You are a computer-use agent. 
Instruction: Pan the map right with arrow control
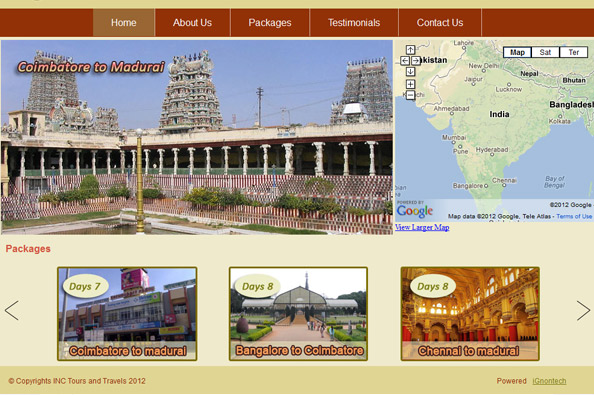tap(416, 61)
